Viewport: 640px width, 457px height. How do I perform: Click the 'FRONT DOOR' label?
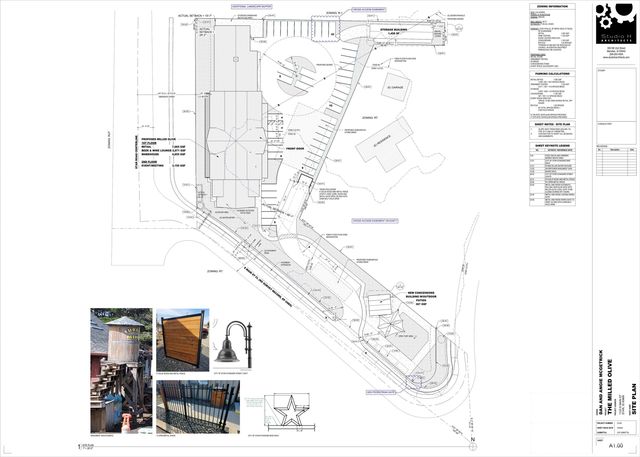pos(293,148)
